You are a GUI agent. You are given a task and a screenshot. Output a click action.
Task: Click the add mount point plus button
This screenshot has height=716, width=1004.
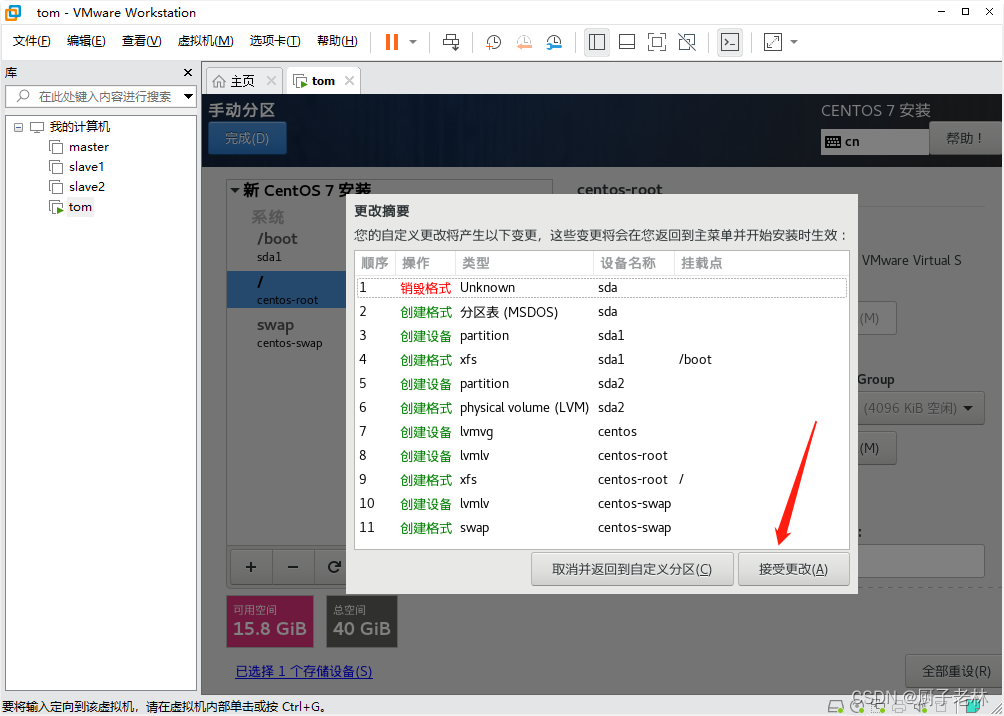251,567
